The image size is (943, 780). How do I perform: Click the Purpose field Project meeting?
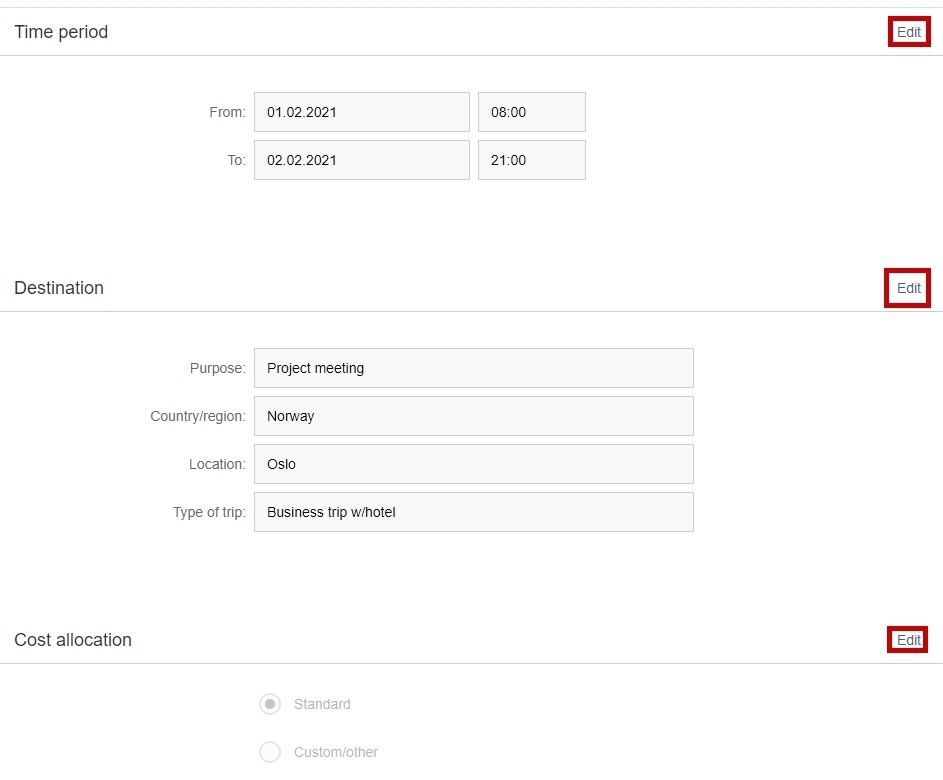[474, 368]
